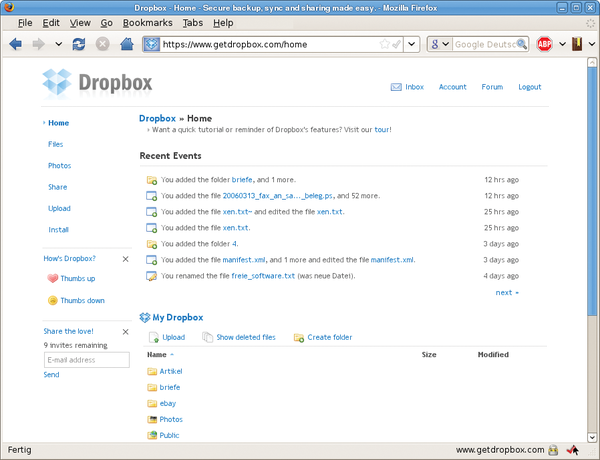Click Send to invite a friend
Viewport: 600px width, 460px height.
(51, 375)
